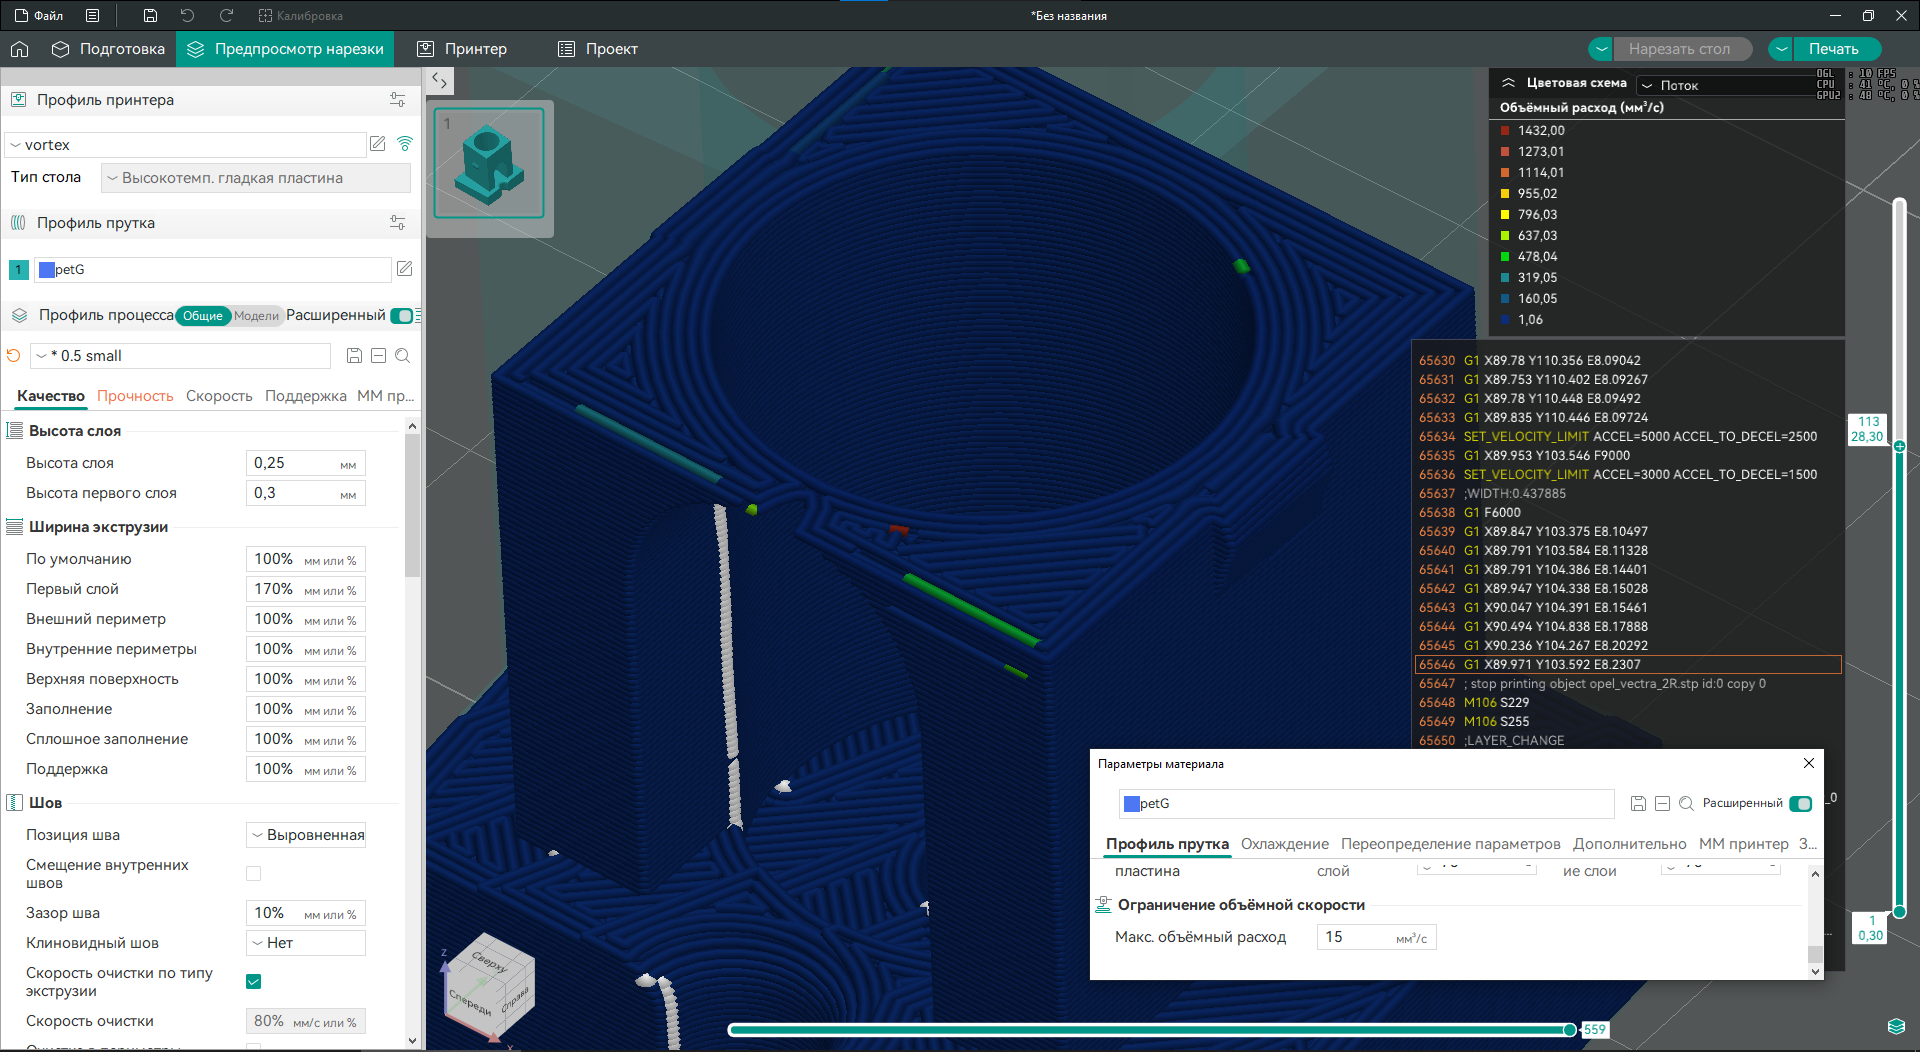
Task: Click the save project icon in title bar
Action: pos(150,15)
